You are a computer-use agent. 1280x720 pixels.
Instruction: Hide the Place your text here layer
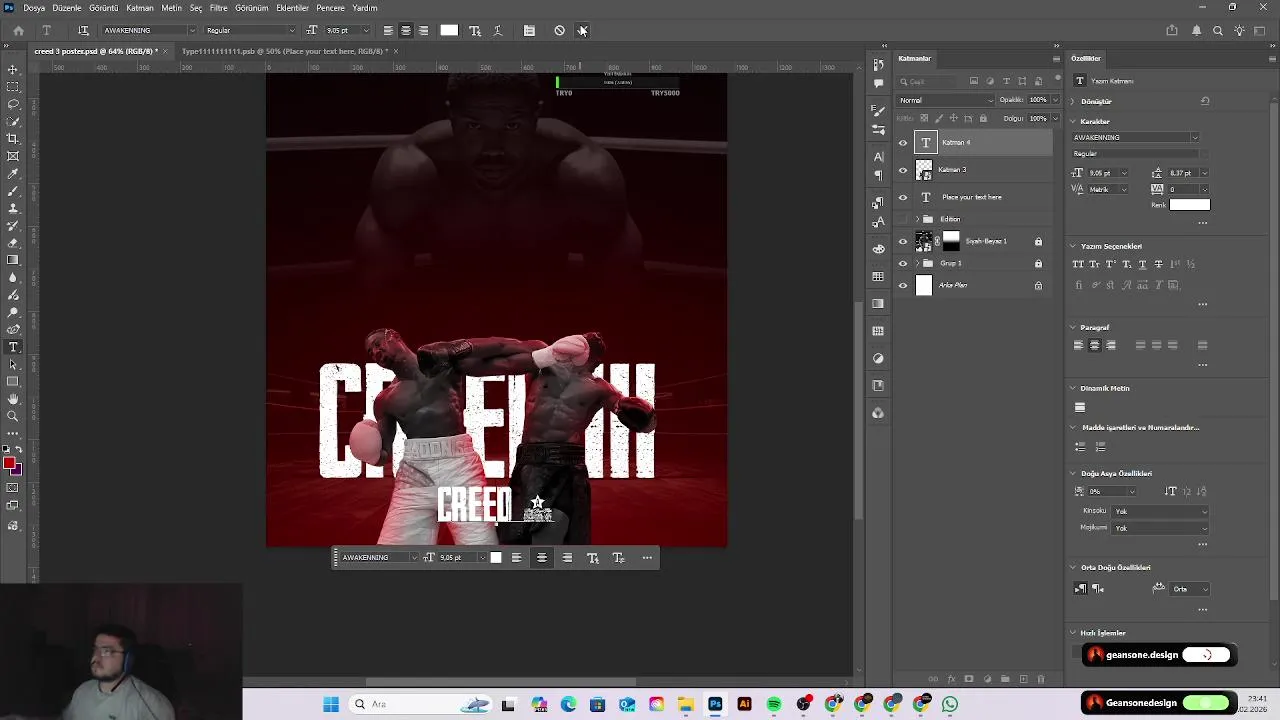(x=903, y=197)
